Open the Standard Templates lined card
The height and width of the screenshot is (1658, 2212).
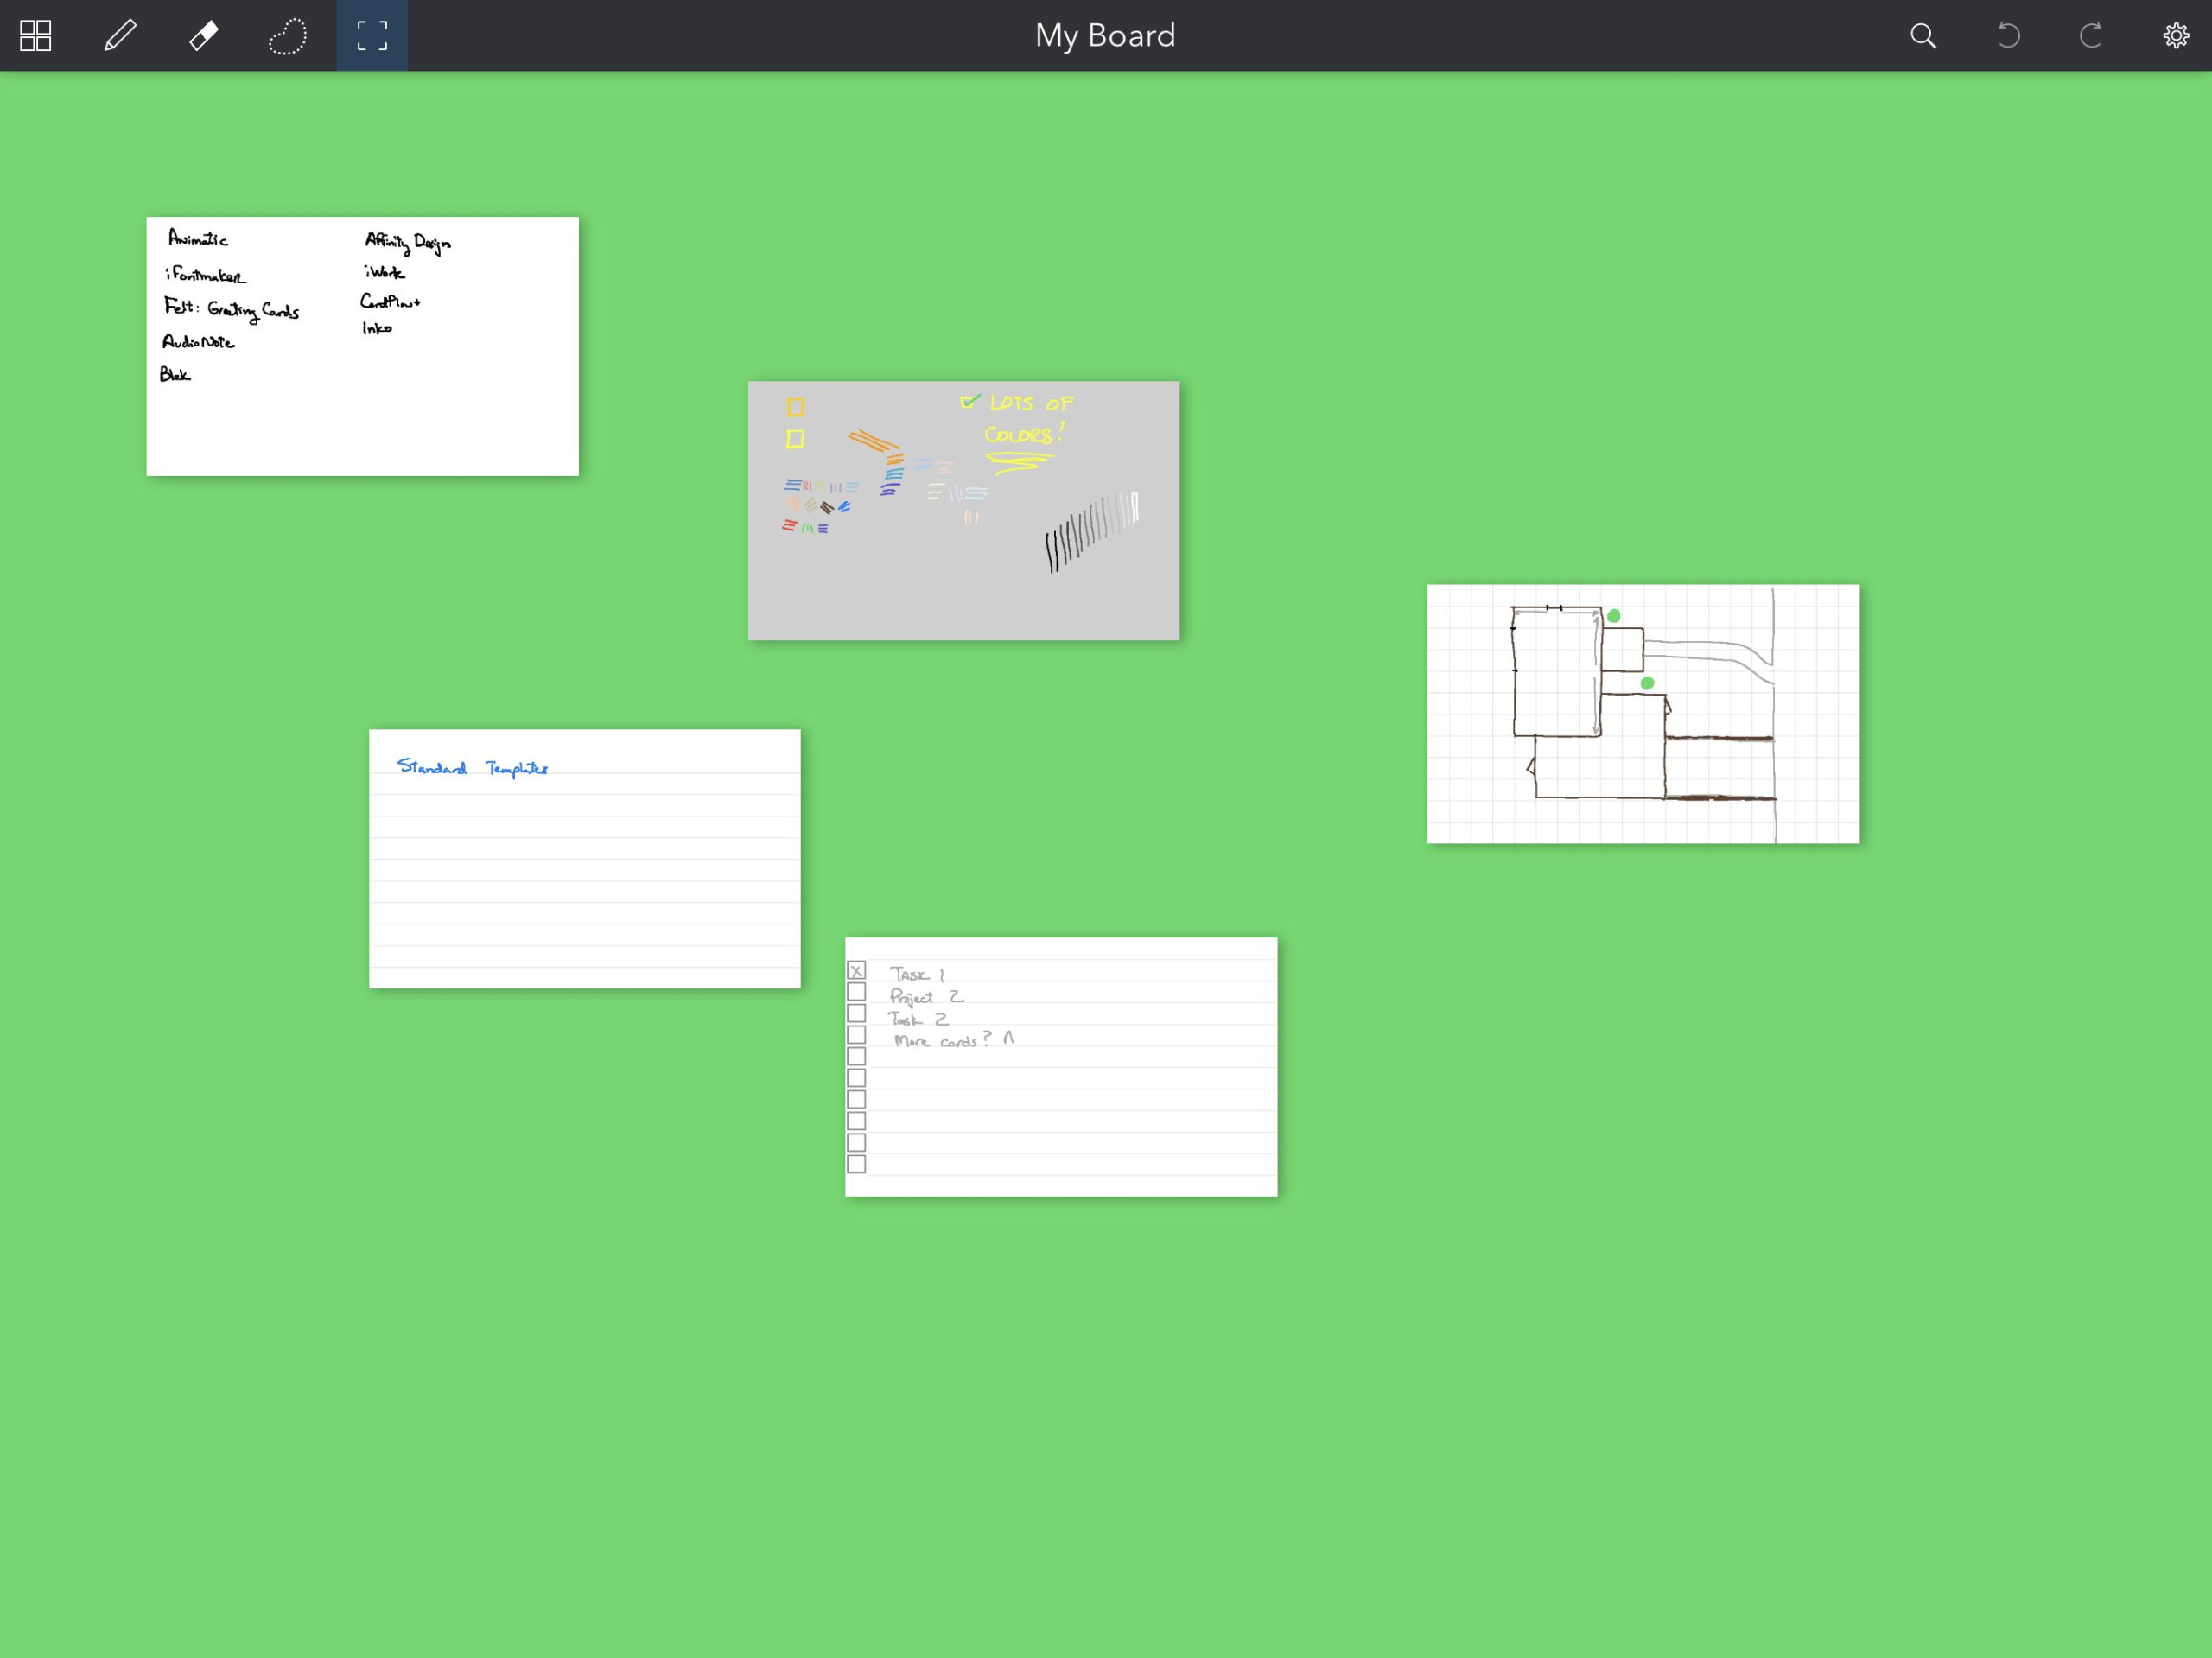pyautogui.click(x=584, y=859)
